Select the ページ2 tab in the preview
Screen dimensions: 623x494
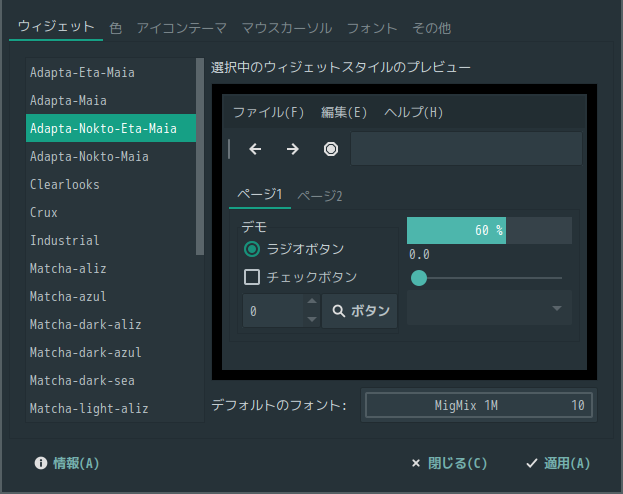coord(320,196)
